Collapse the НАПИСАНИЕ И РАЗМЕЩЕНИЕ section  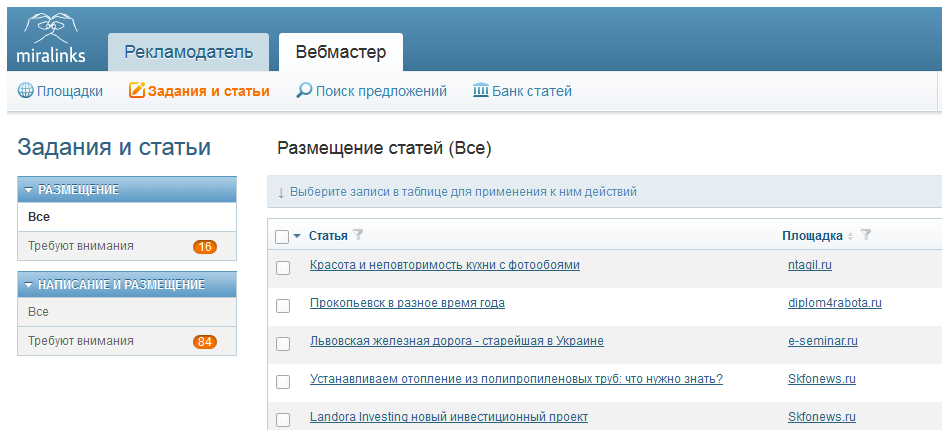(28, 285)
